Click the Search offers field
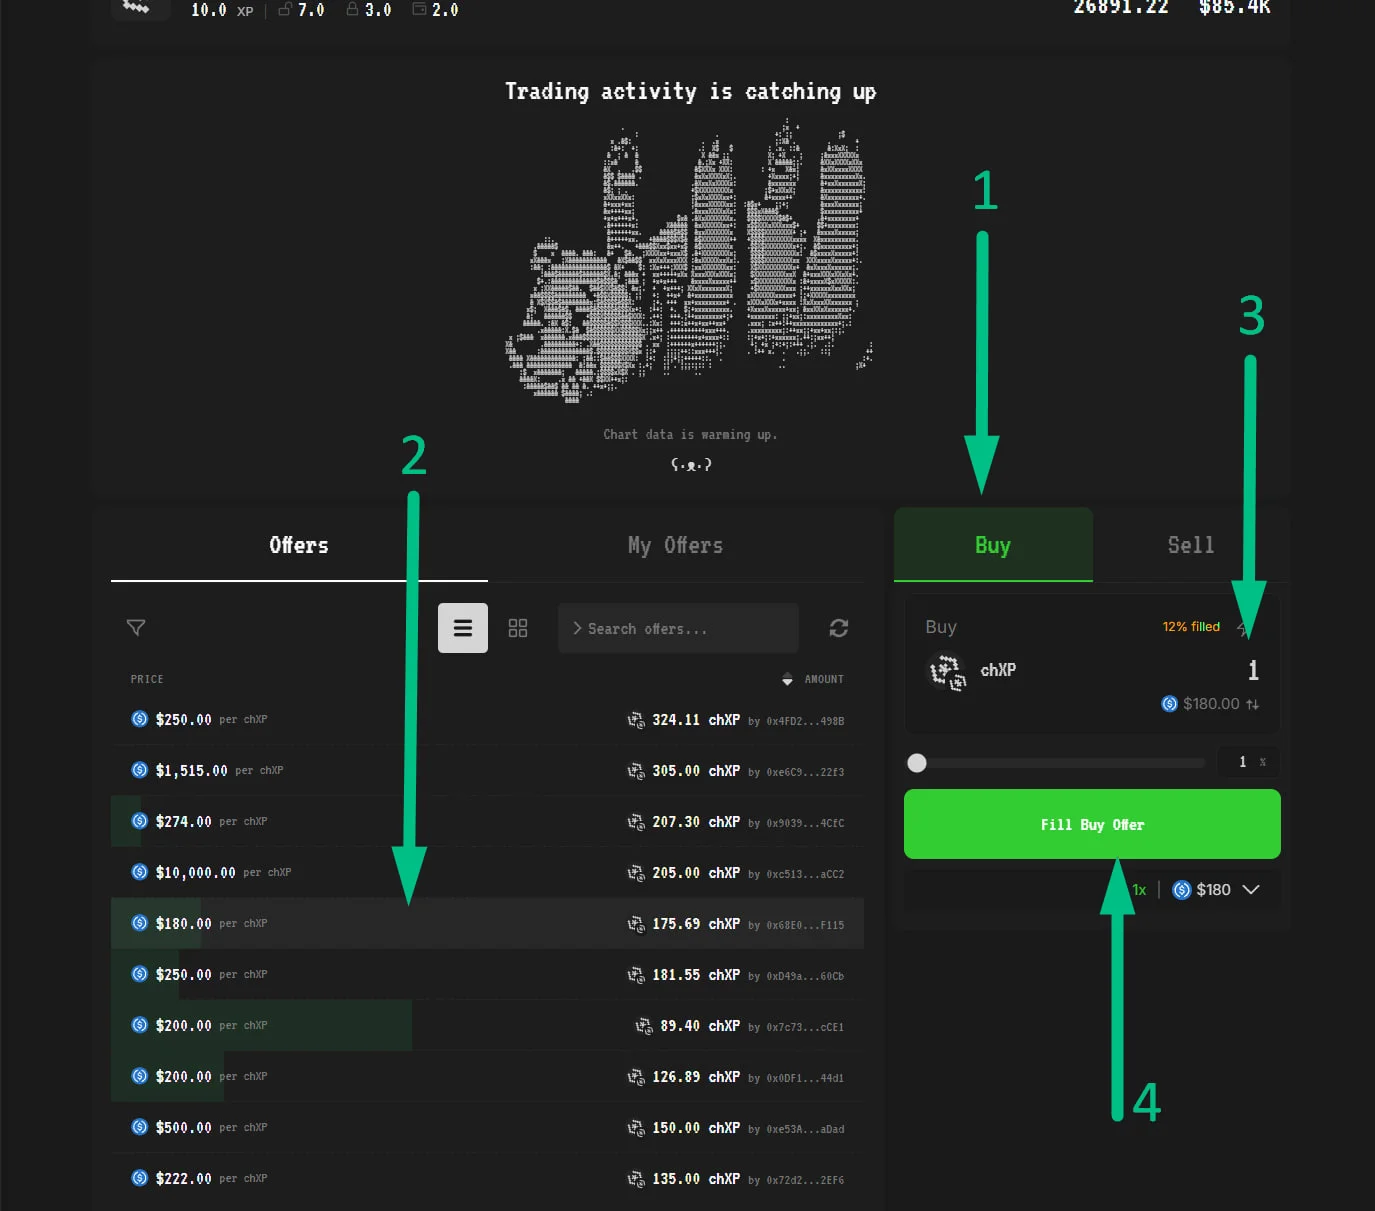Image resolution: width=1375 pixels, height=1211 pixels. coord(678,628)
